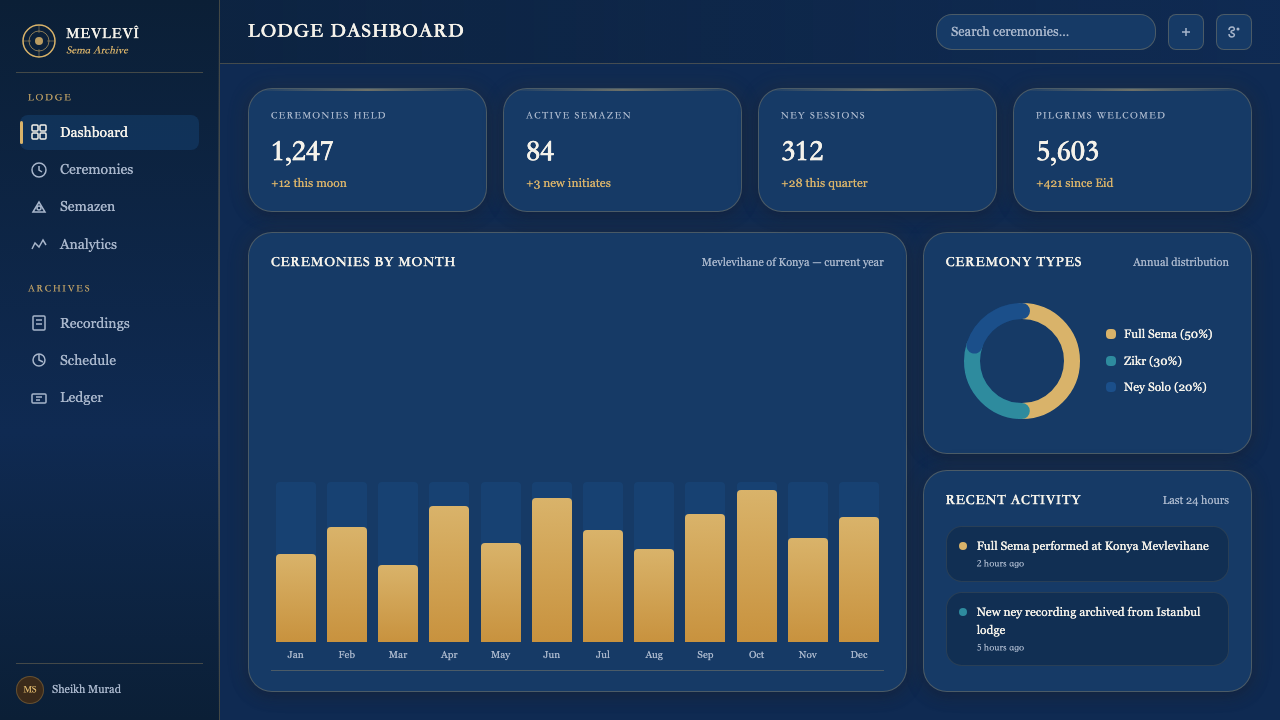The height and width of the screenshot is (720, 1280).
Task: Click the Oct bar in the chart
Action: pyautogui.click(x=757, y=566)
